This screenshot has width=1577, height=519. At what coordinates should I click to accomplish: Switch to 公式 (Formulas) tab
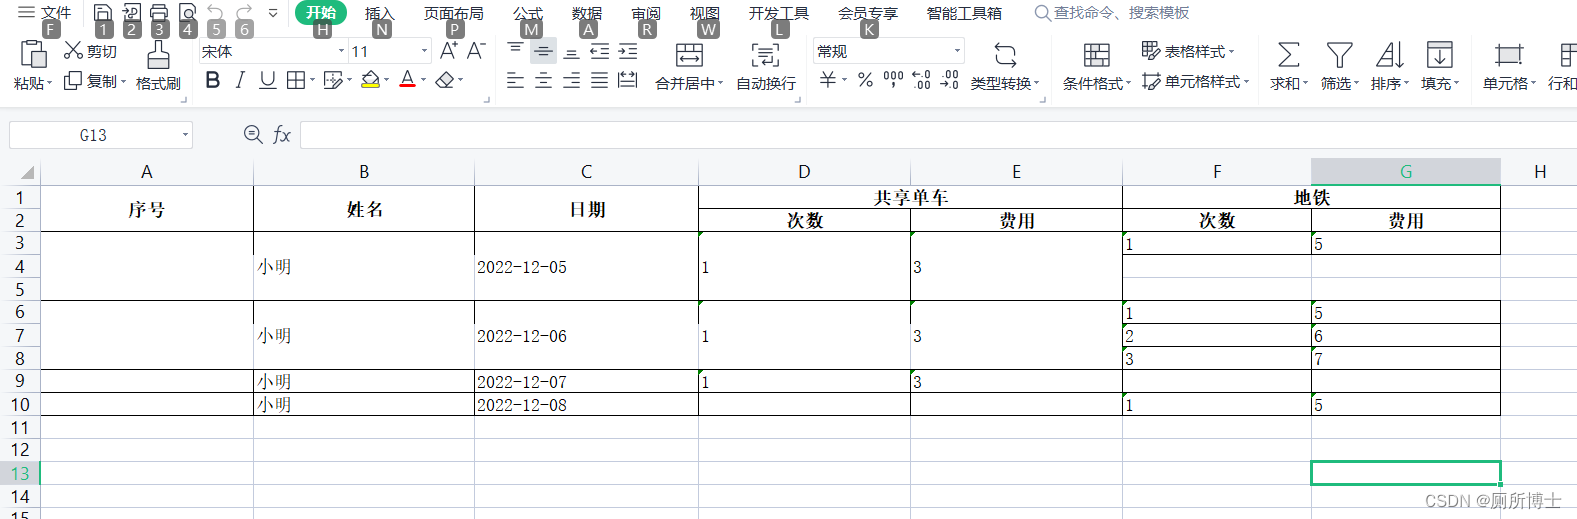tap(528, 13)
